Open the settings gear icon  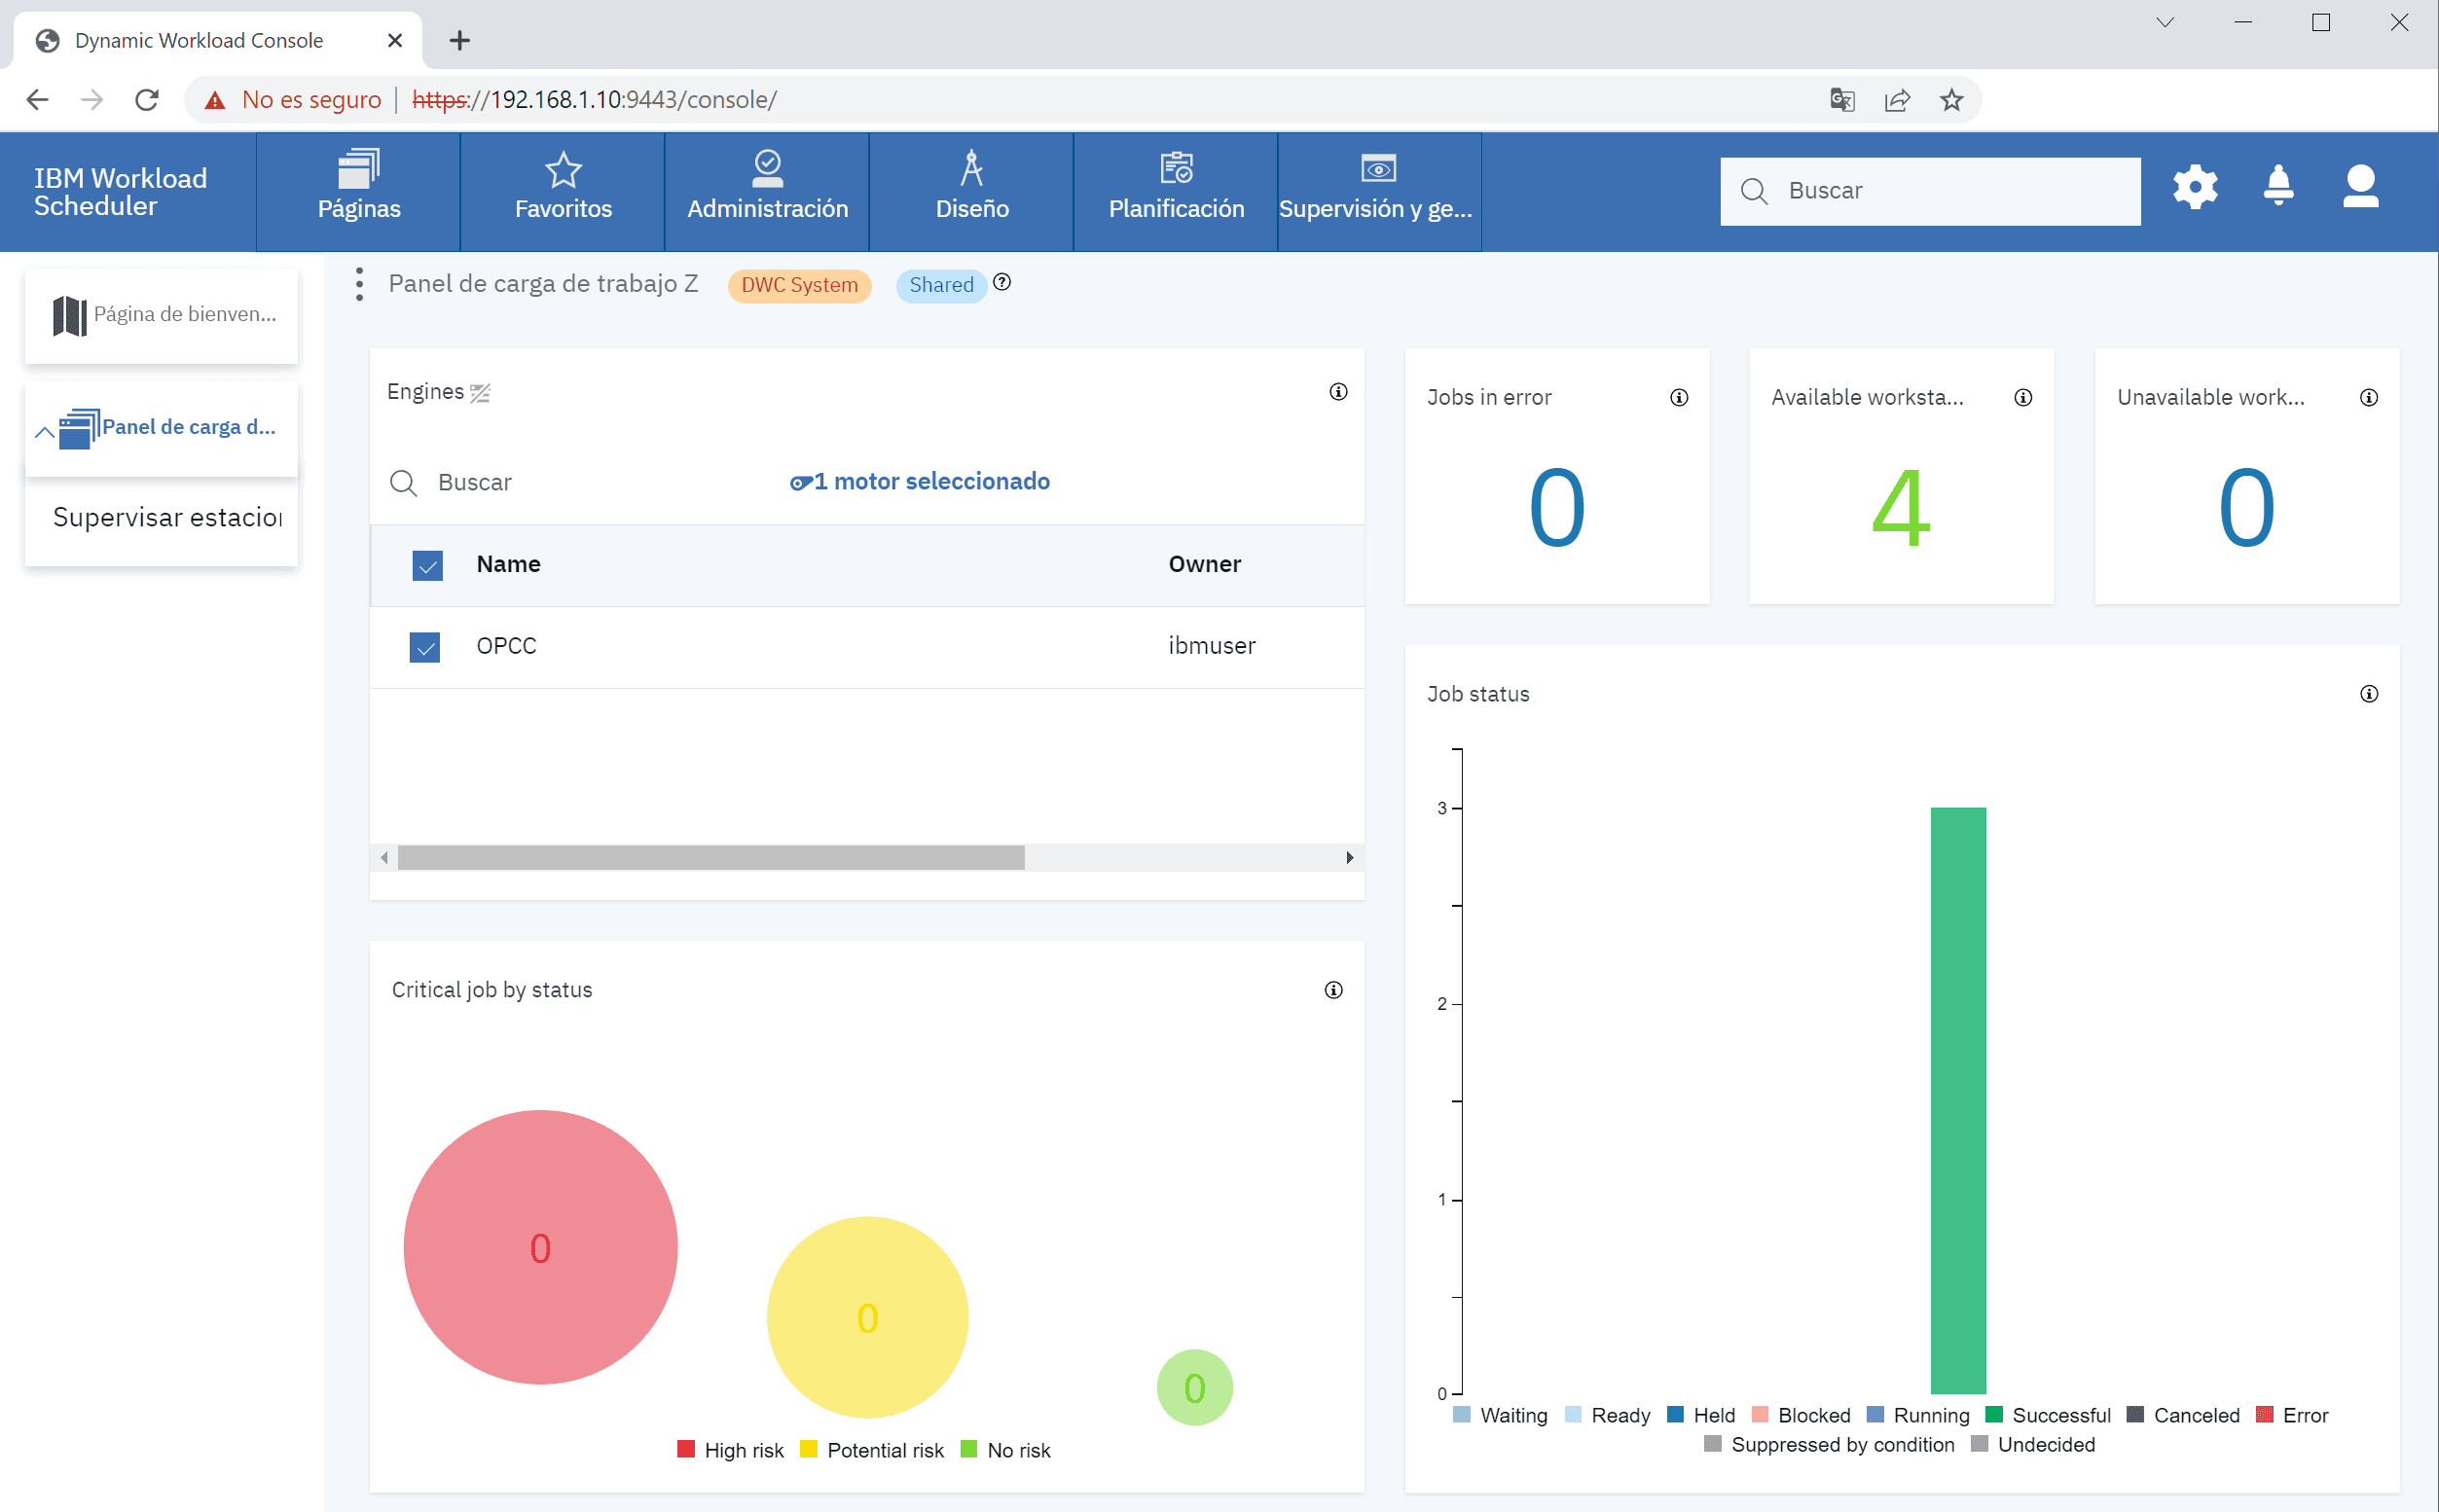pos(2195,188)
